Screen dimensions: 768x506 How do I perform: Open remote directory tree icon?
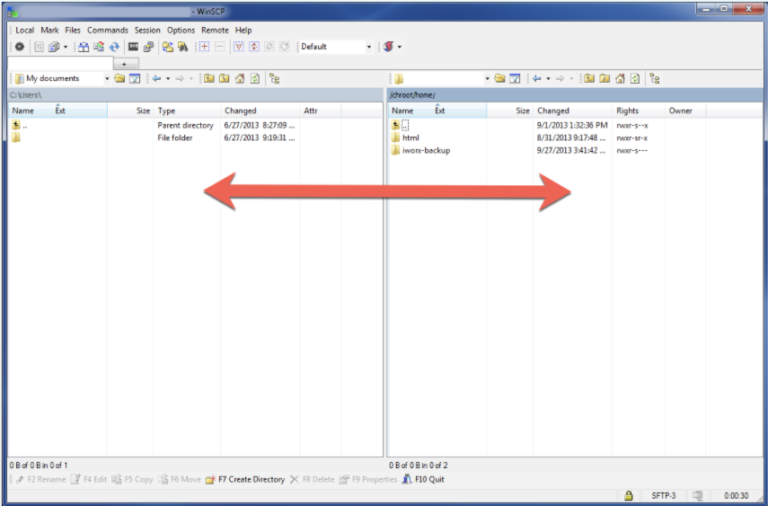tap(654, 78)
